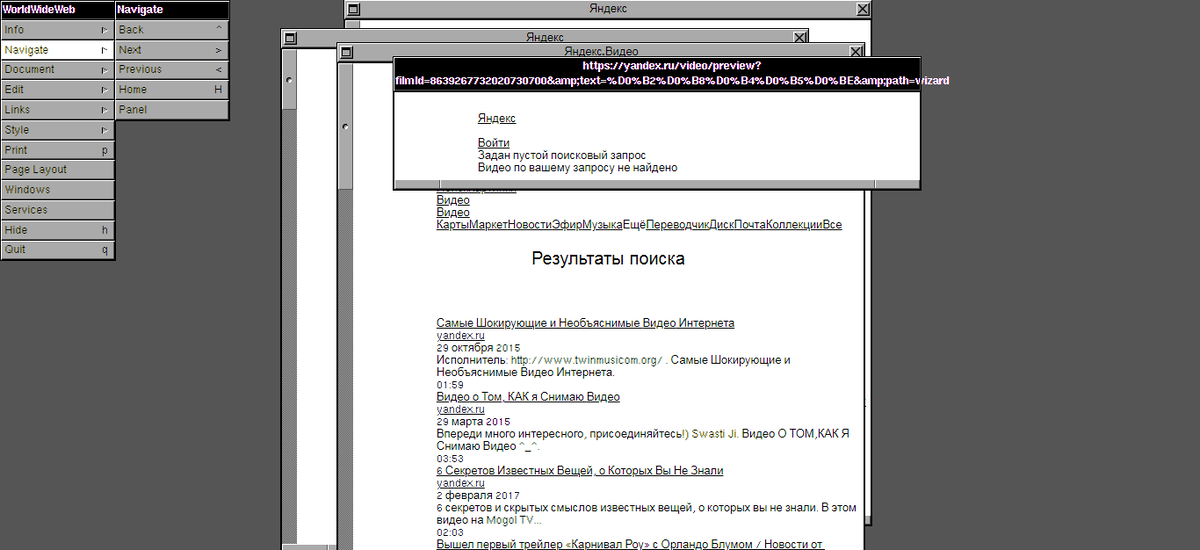Choose Hide from the WorldWideWeb menu
This screenshot has width=1200, height=550.
tap(58, 230)
